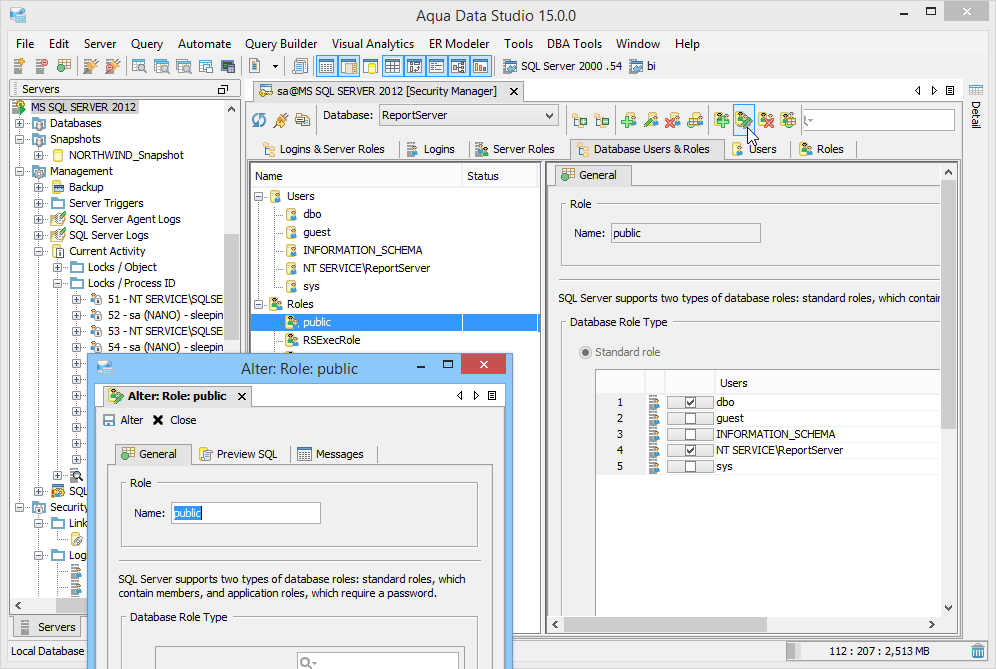Collapse the Roles node in security tree

tap(259, 304)
